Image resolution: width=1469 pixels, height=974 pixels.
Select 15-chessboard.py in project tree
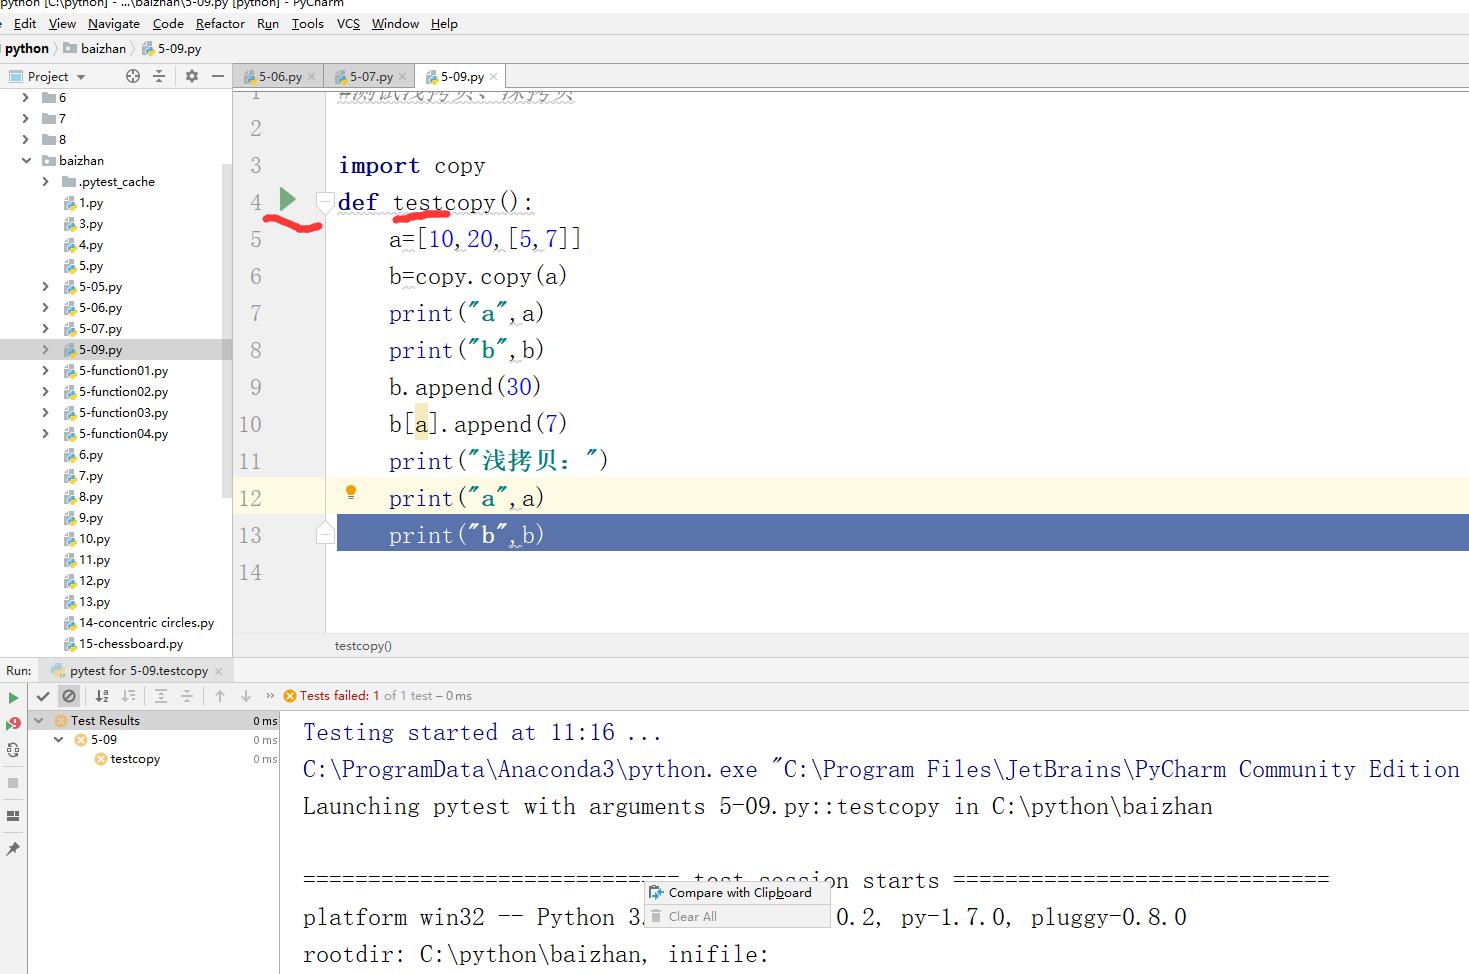coord(131,643)
